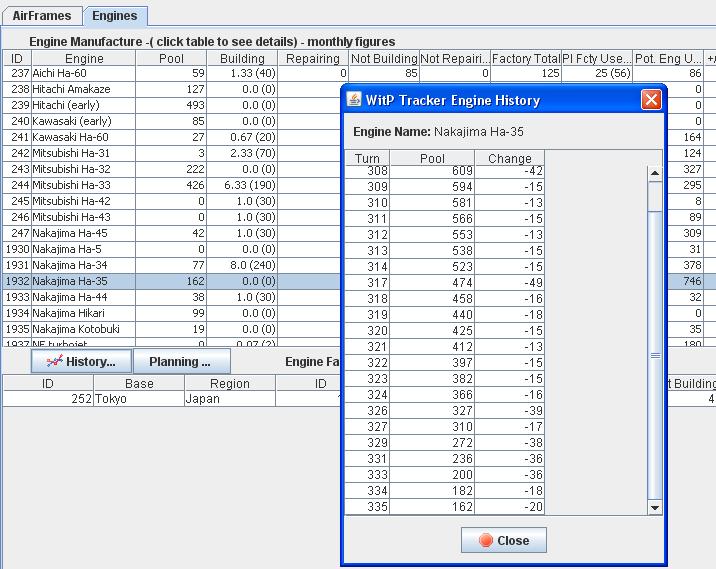
Task: Click the Not Building column header
Action: (x=384, y=58)
